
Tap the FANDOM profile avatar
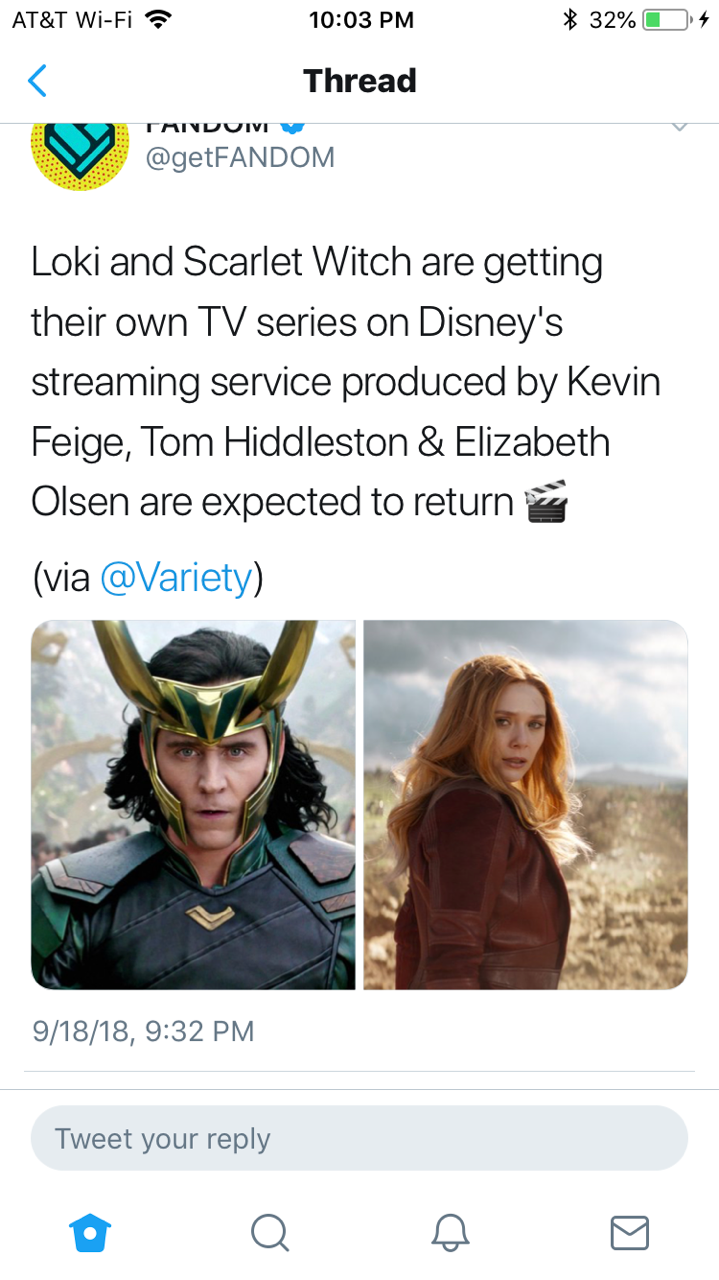[80, 150]
